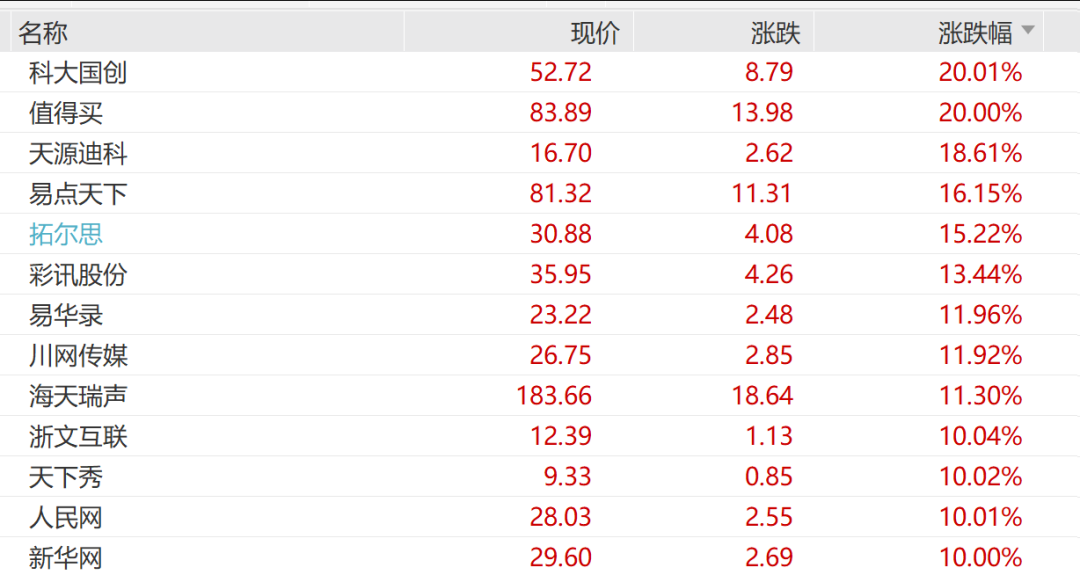Open the 科大国创 stock row
Screen dimensions: 1080x575
[78, 73]
